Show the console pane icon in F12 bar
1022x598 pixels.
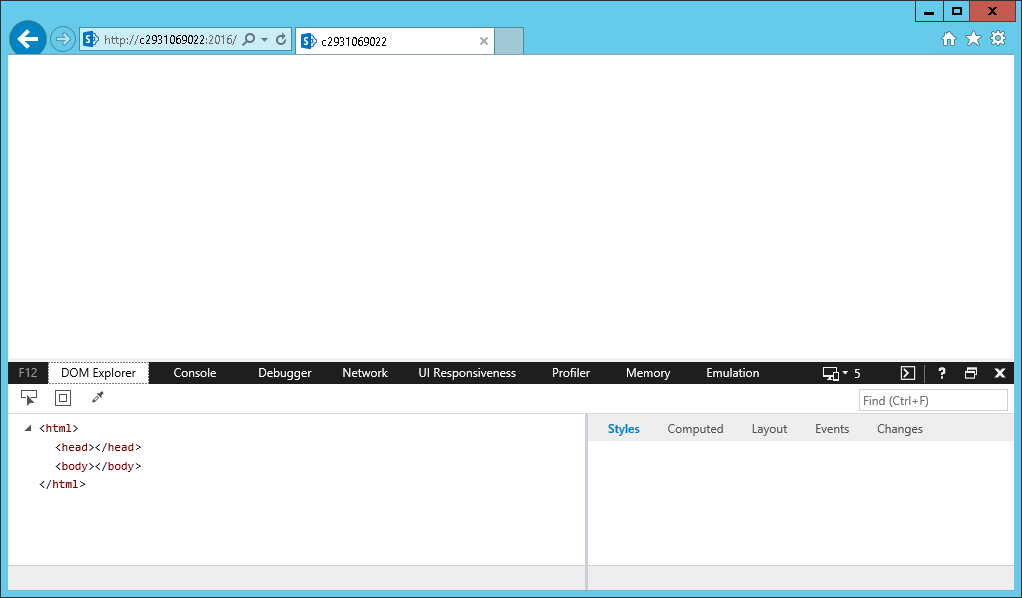907,373
